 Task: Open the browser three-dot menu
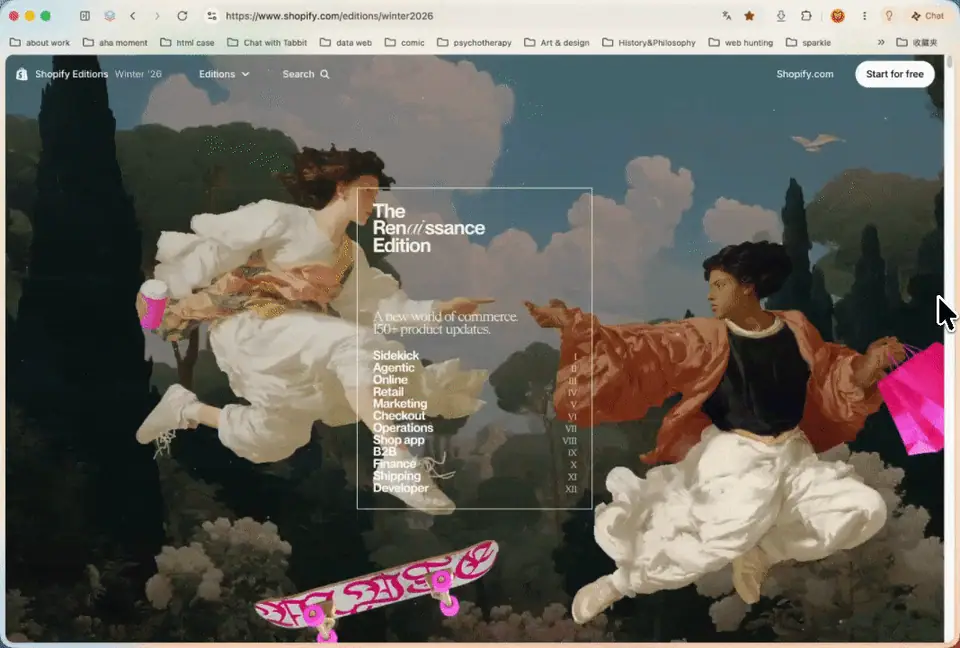pos(864,16)
